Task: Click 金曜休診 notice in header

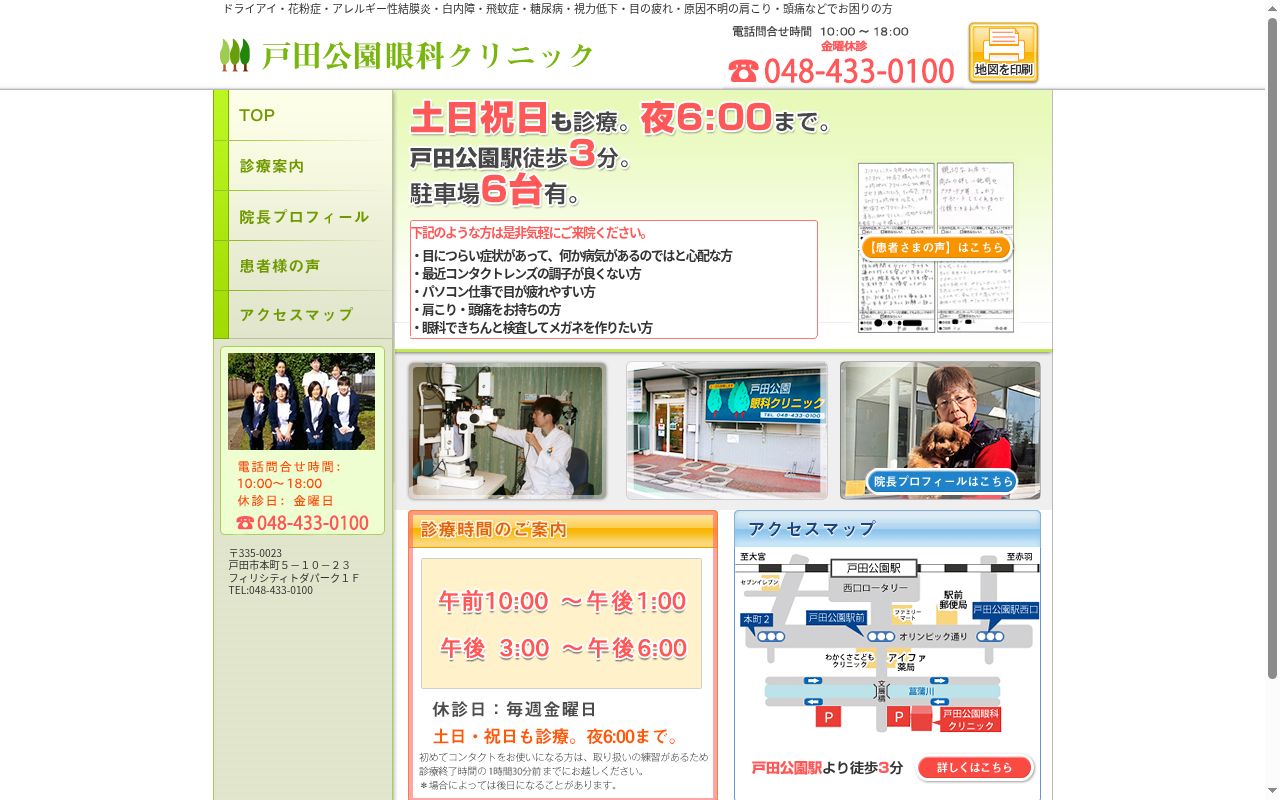Action: coord(844,46)
